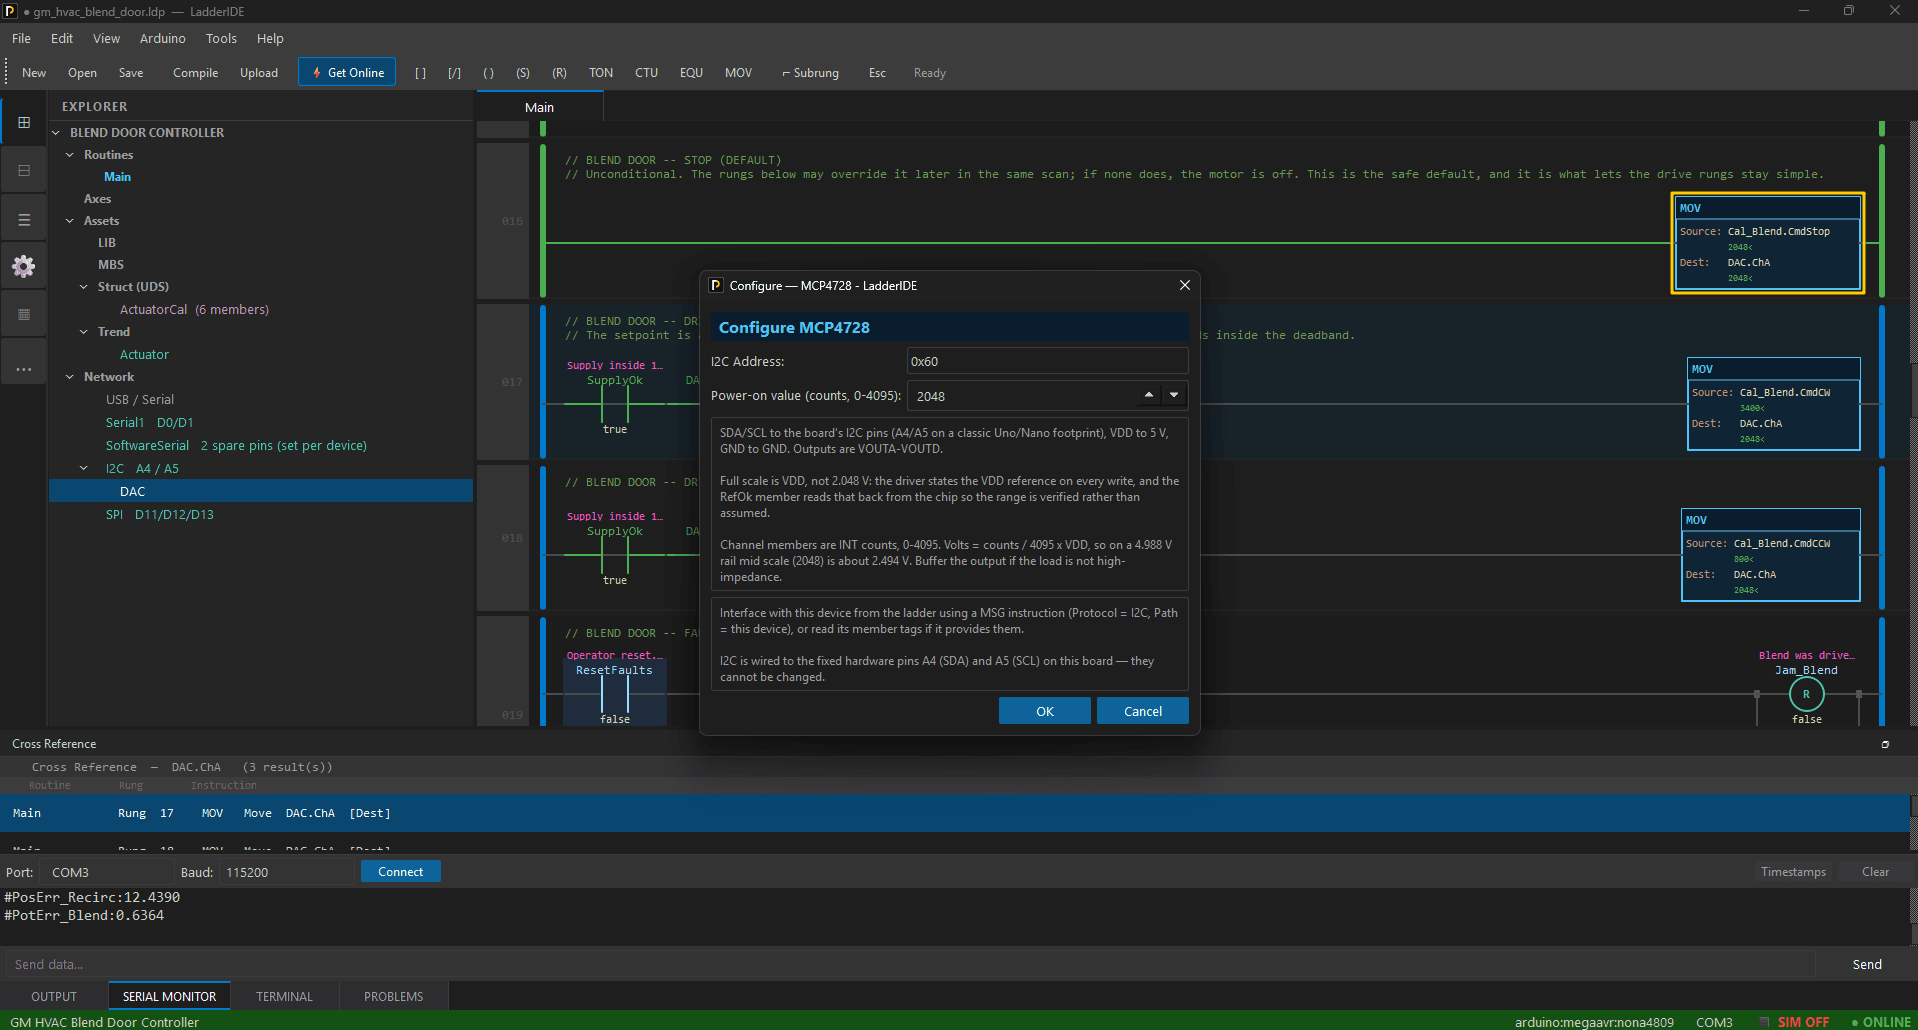
Task: Increase the power-on value with up arrow
Action: (x=1149, y=395)
